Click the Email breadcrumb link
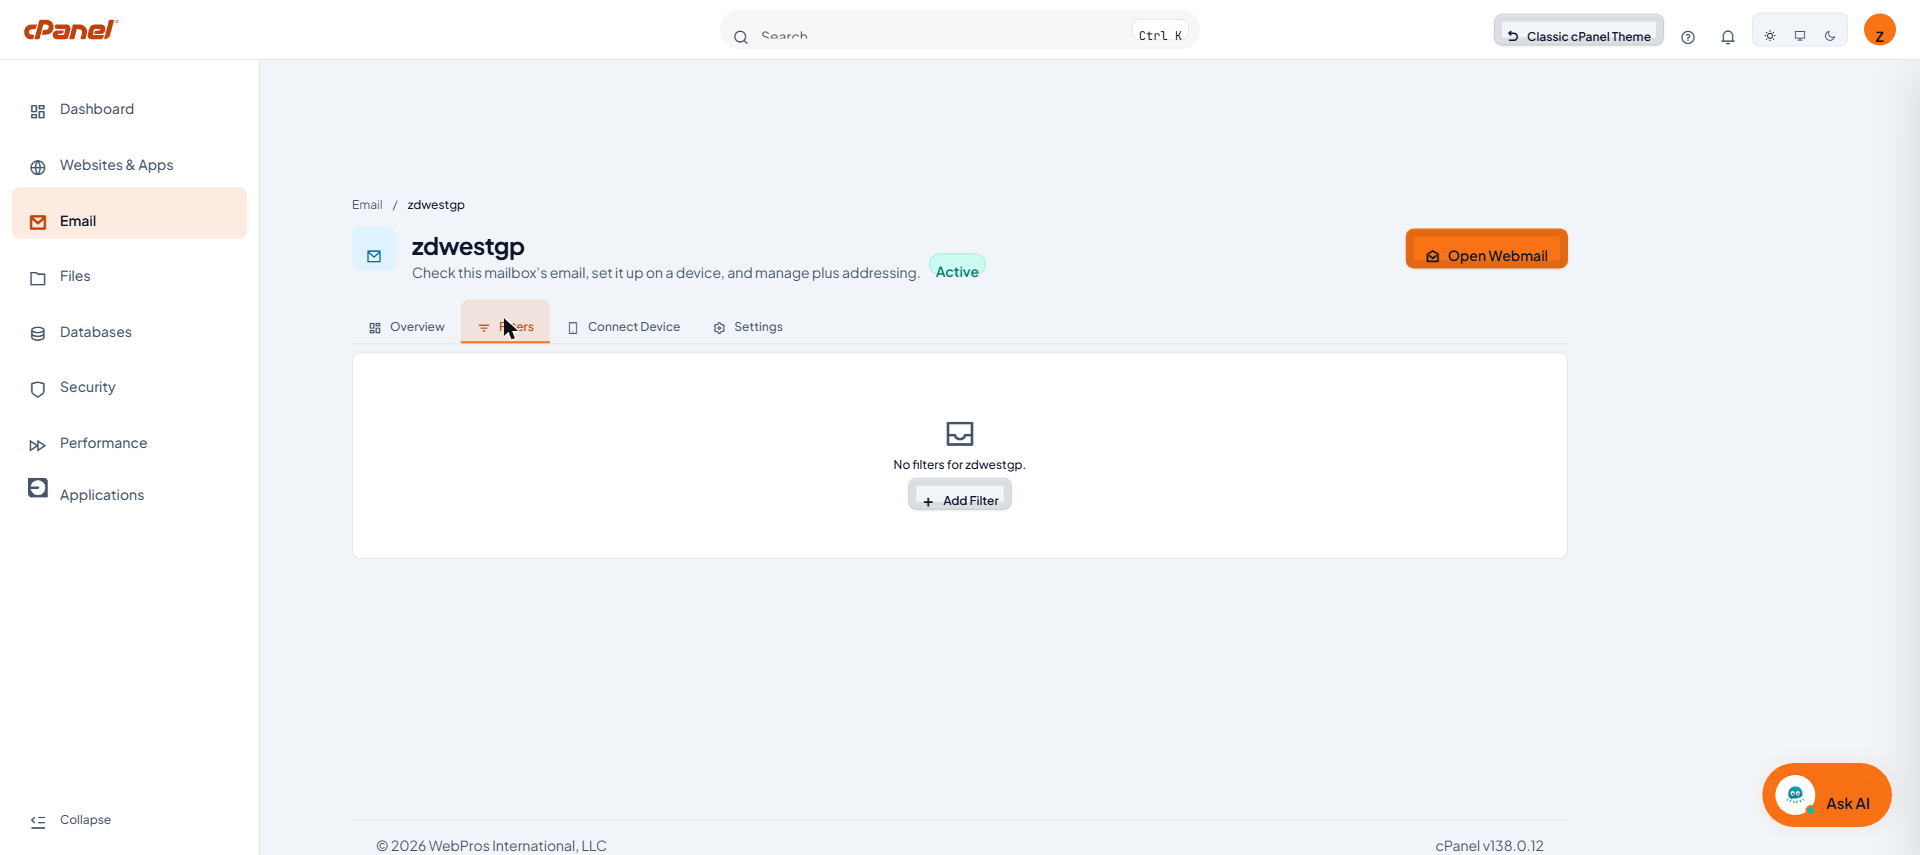Viewport: 1920px width, 855px height. pos(367,205)
